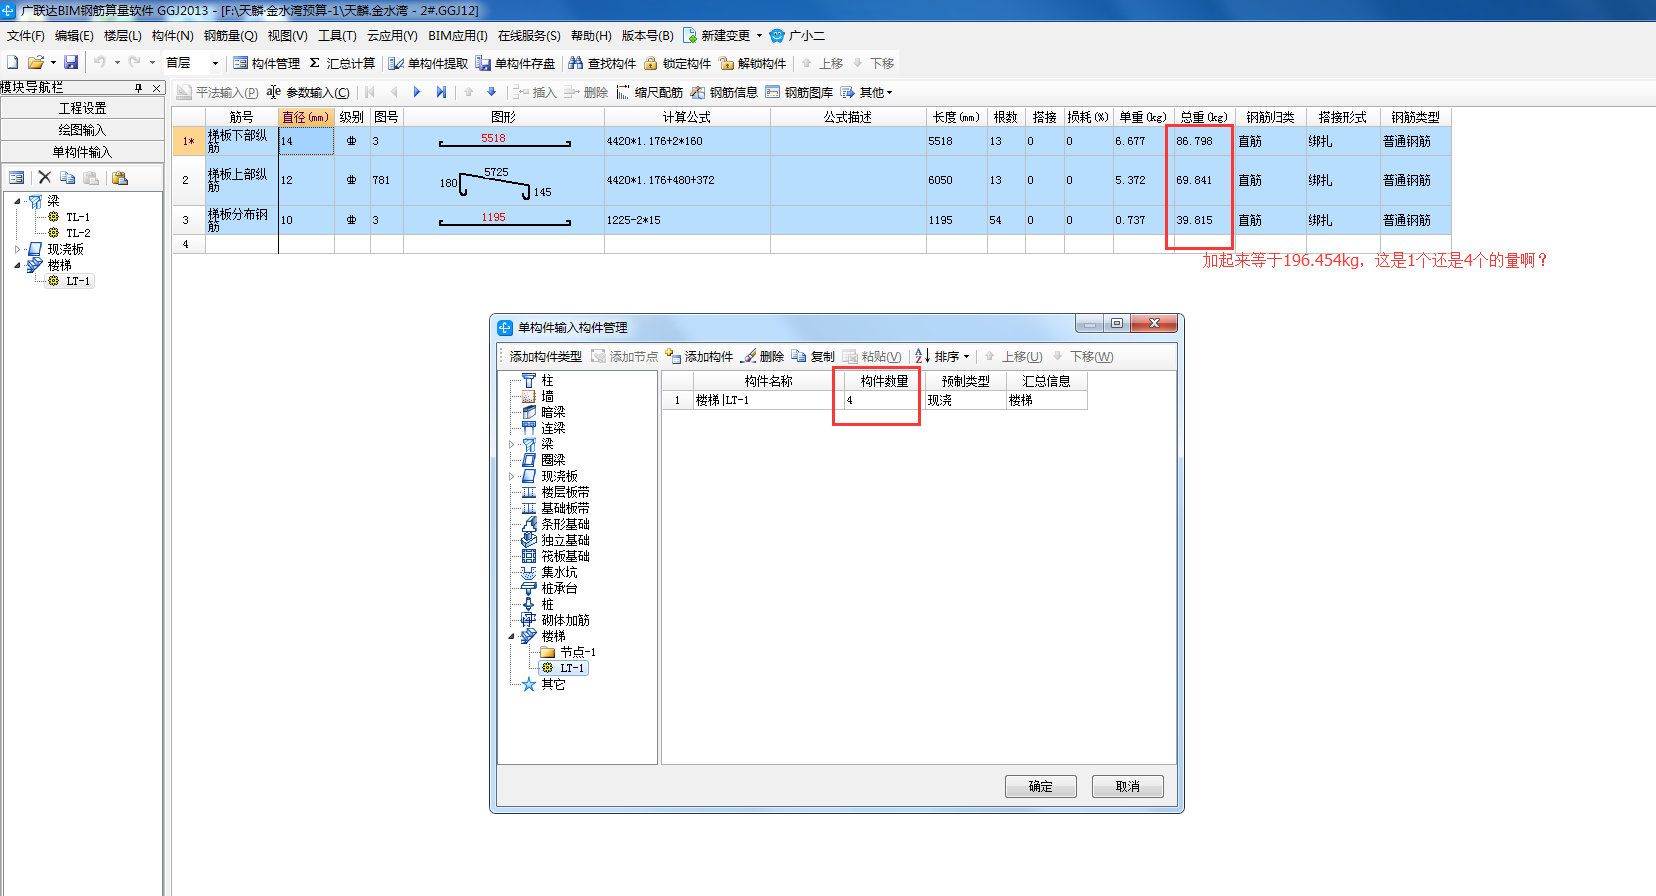Click 单构件存盘 in the toolbar

(515, 63)
